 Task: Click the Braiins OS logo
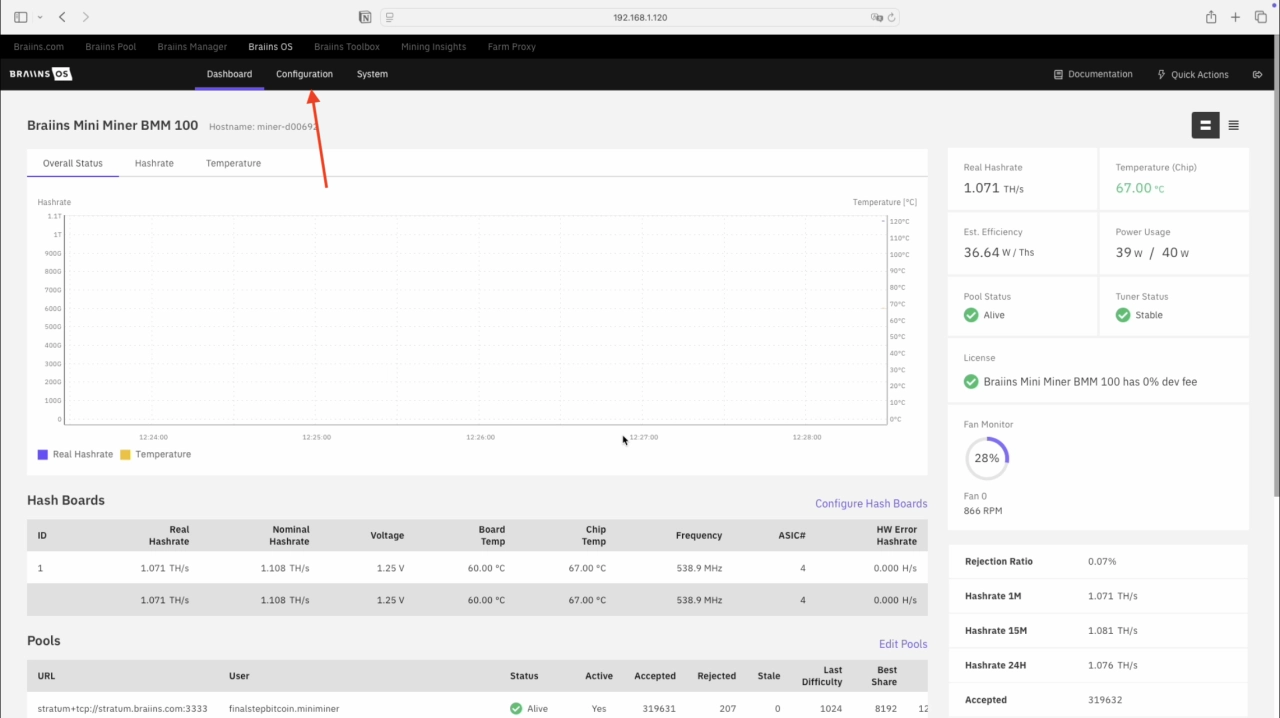tap(41, 74)
